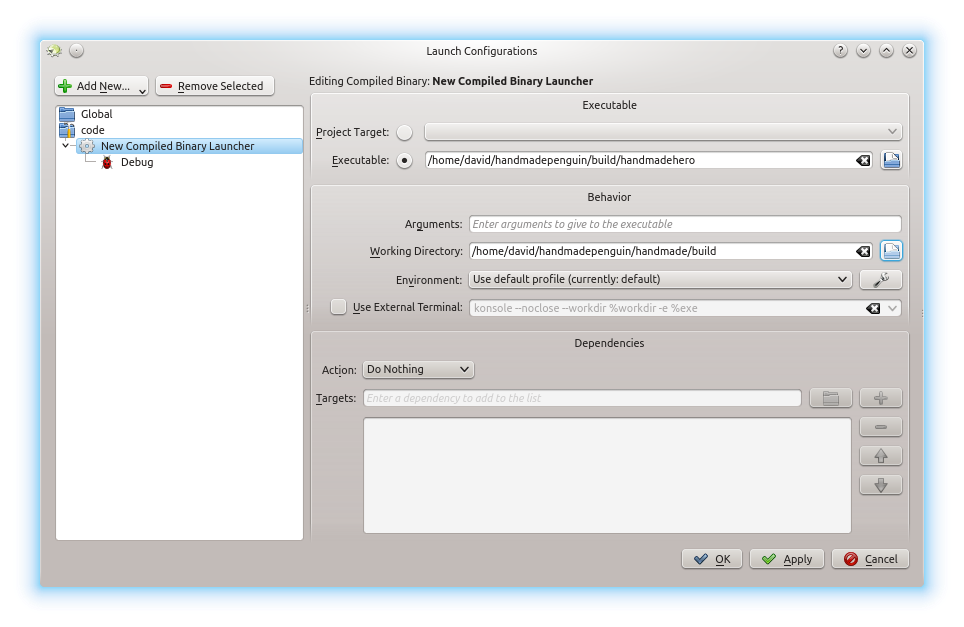Select the Debug item in the tree
964x627 pixels.
click(x=136, y=162)
